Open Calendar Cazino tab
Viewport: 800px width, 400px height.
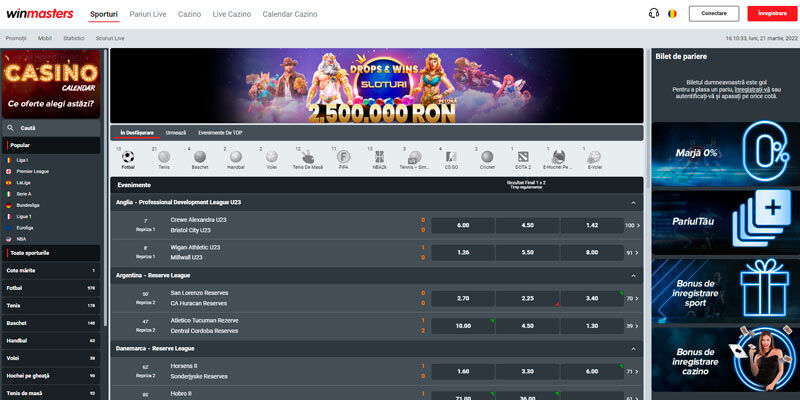(x=290, y=14)
